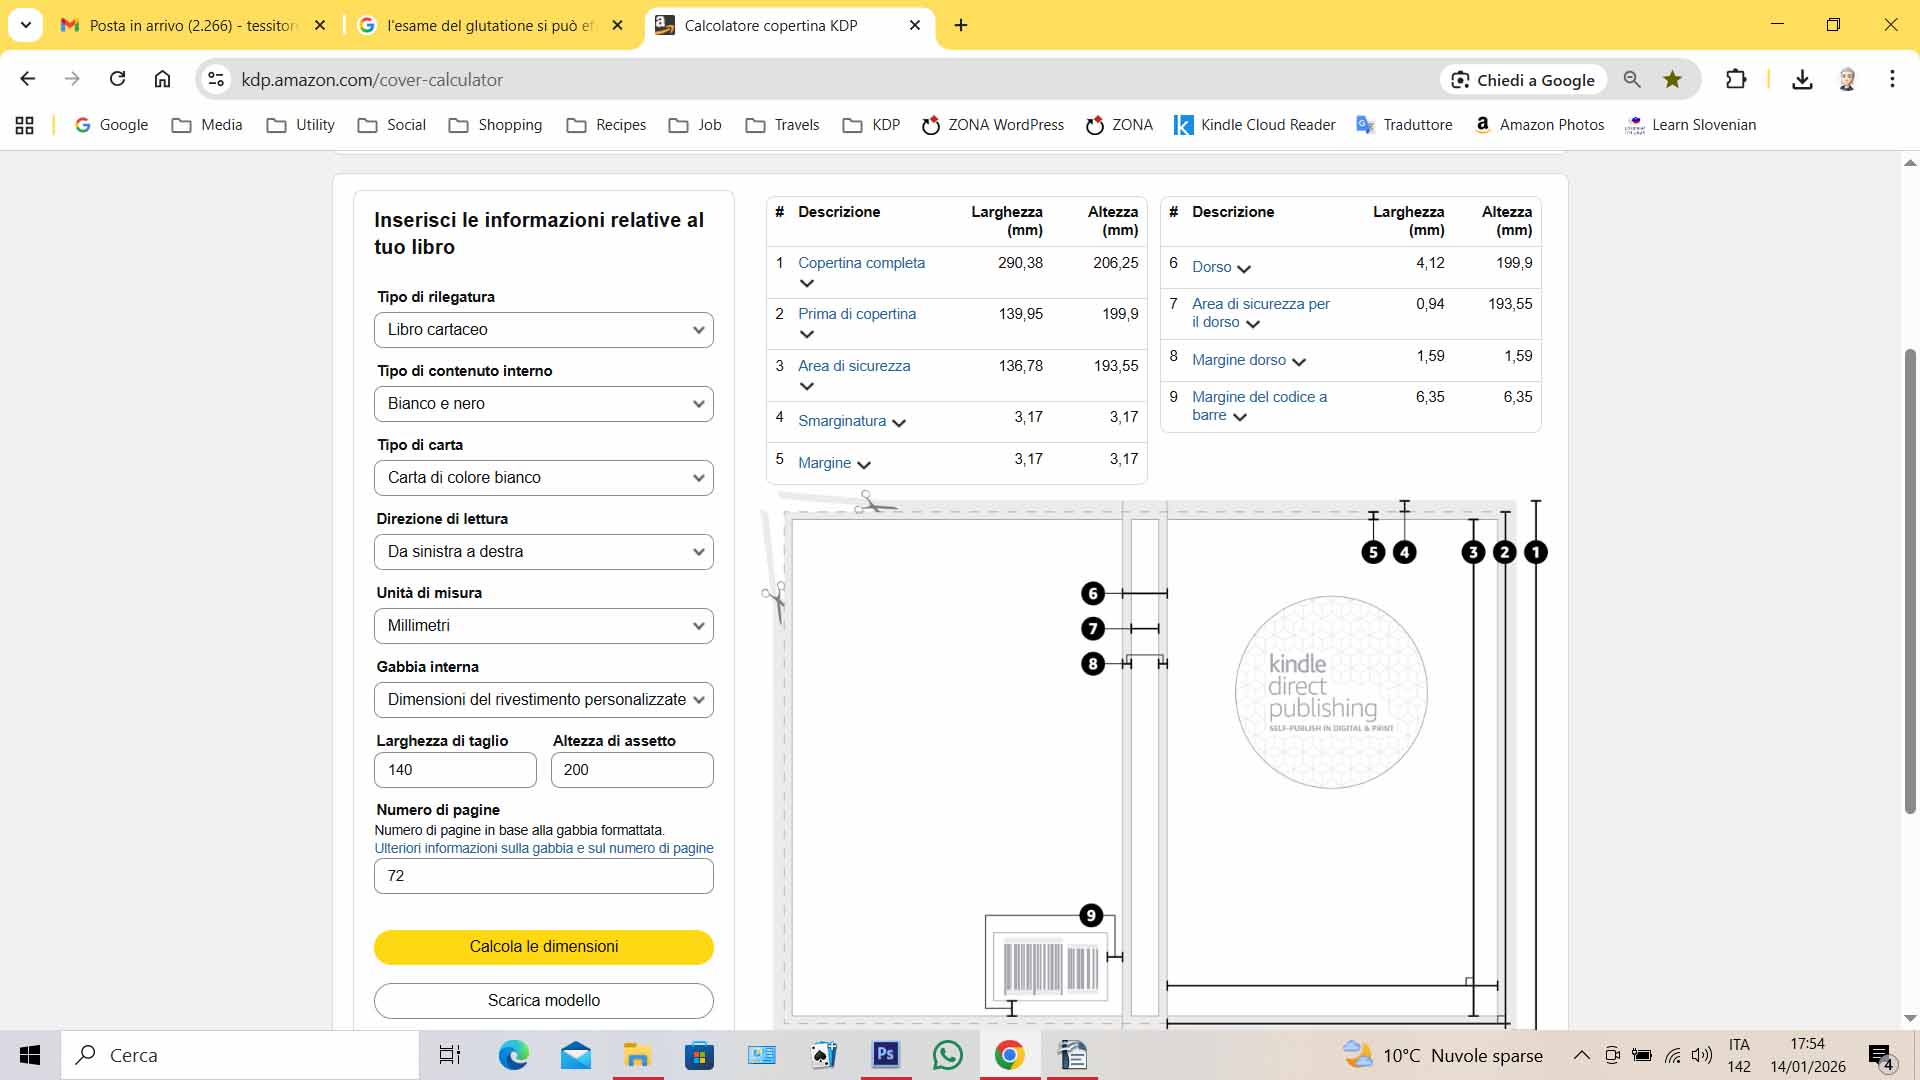Click the Calcola le dimensioni button
Viewport: 1920px width, 1080px height.
[543, 946]
